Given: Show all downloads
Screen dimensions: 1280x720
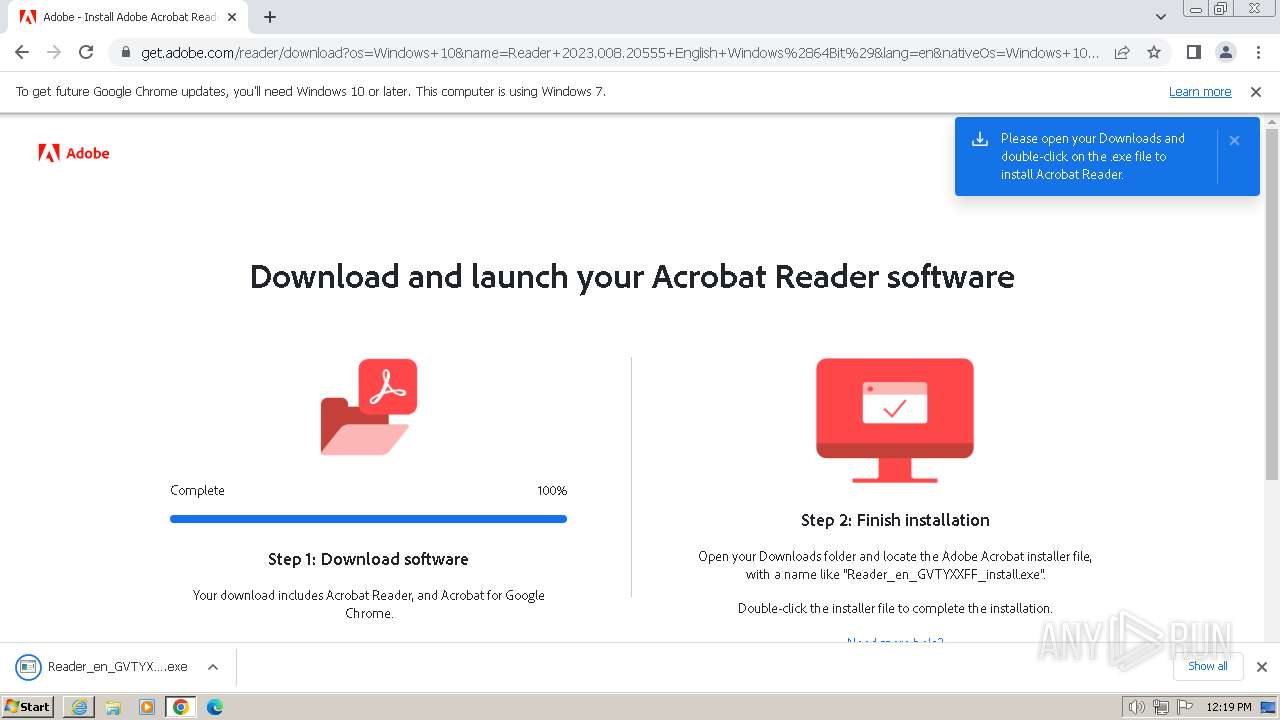Looking at the screenshot, I should (x=1208, y=666).
